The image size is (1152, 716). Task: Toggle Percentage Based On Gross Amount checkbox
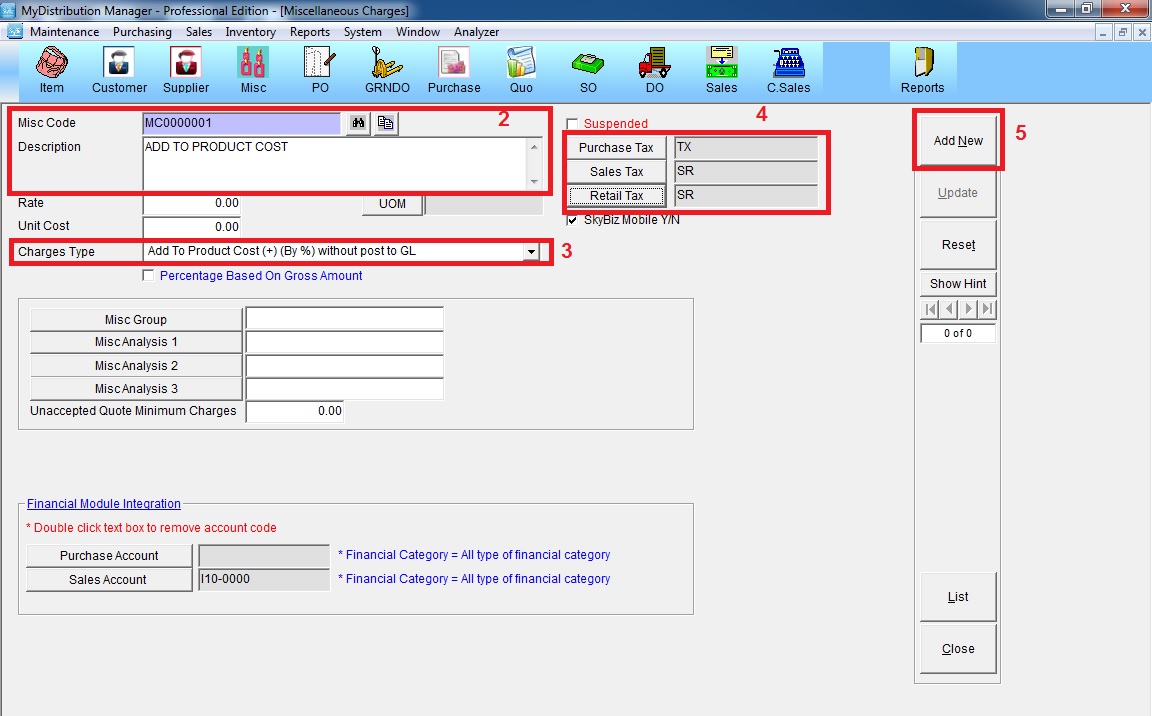coord(149,276)
